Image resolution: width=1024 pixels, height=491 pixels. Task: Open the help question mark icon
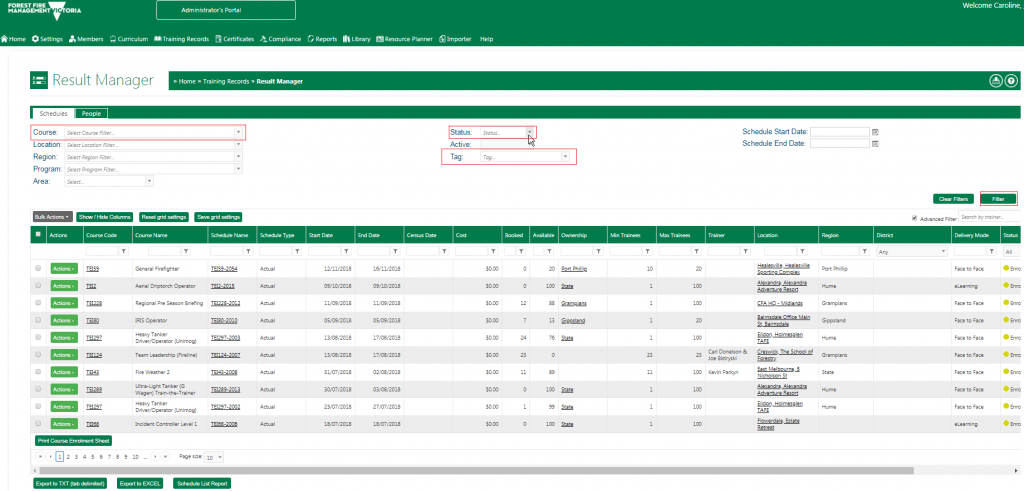(1011, 81)
